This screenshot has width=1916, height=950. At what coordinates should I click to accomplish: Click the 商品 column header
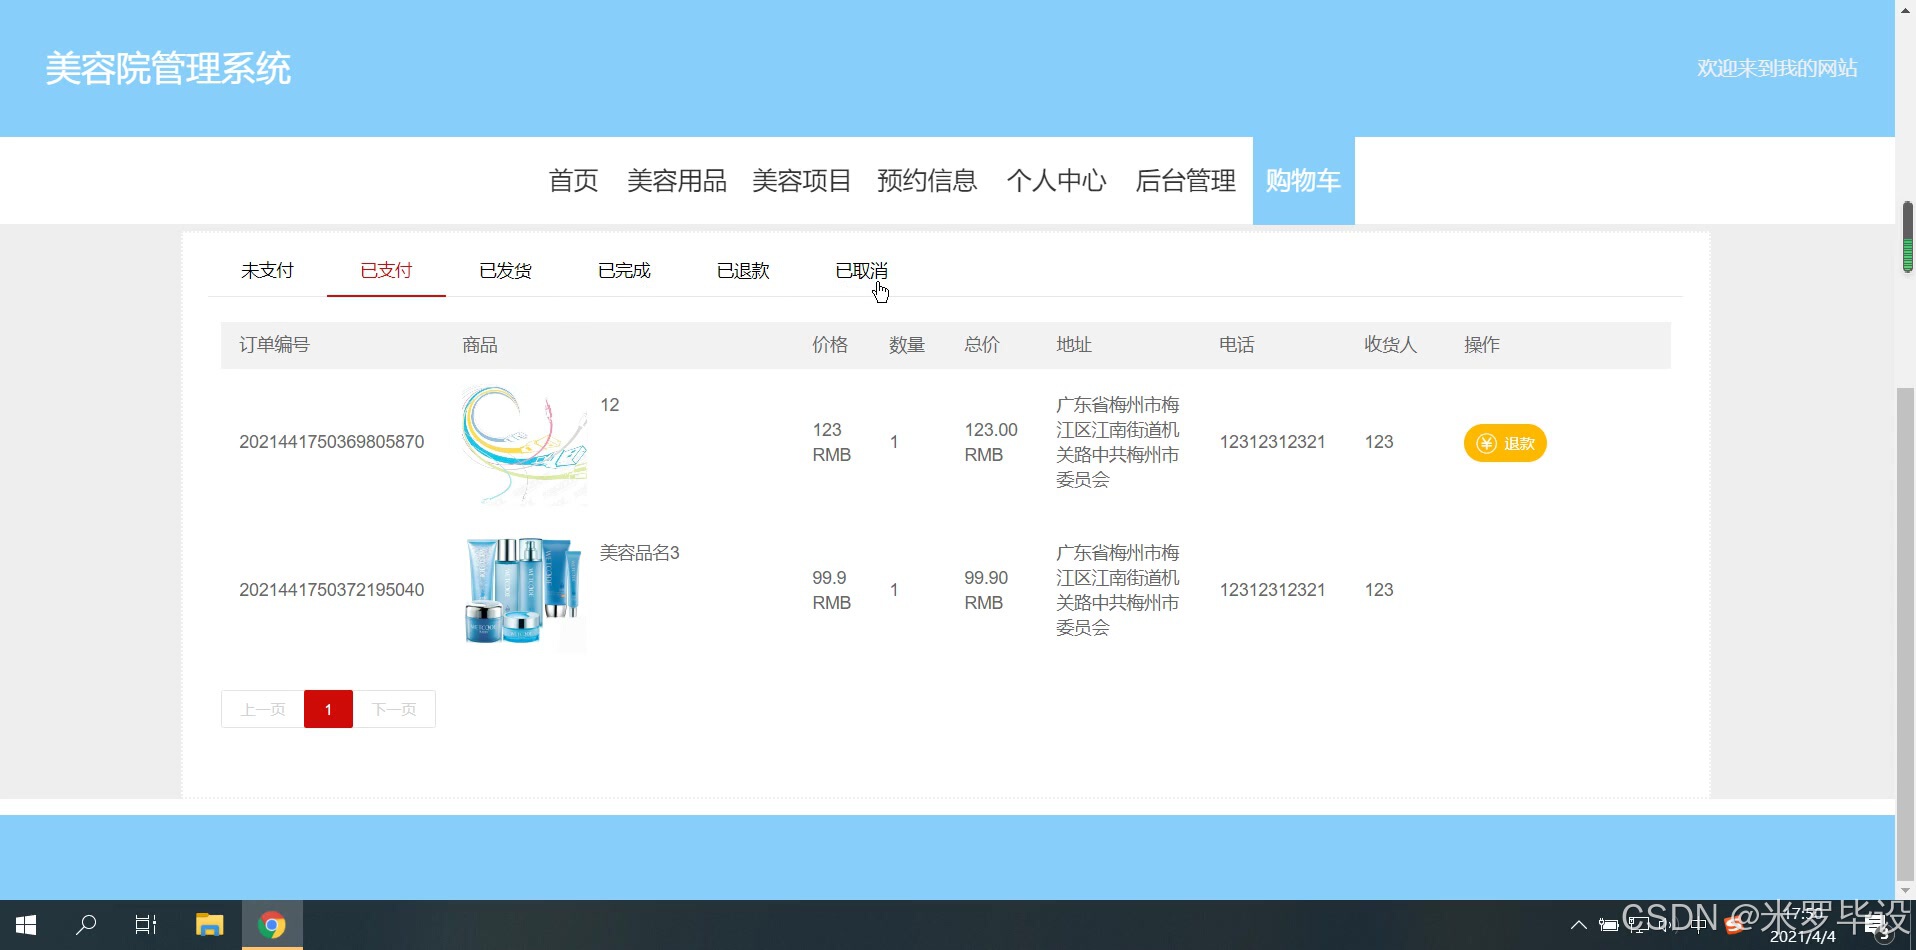480,345
